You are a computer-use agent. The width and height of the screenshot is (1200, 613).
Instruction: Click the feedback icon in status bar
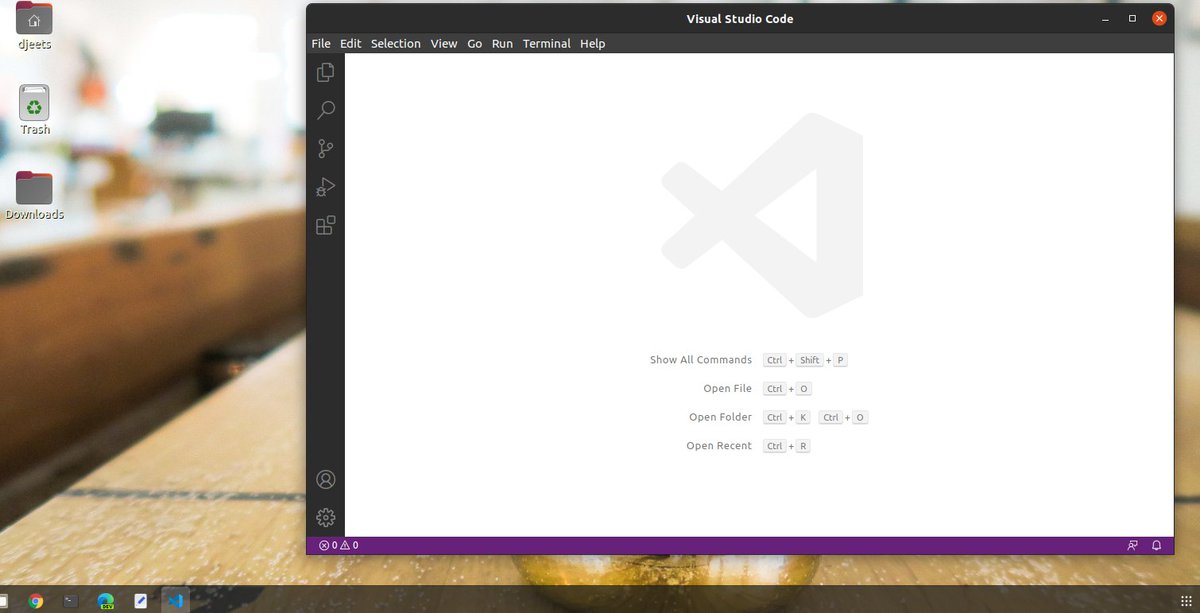coord(1132,546)
